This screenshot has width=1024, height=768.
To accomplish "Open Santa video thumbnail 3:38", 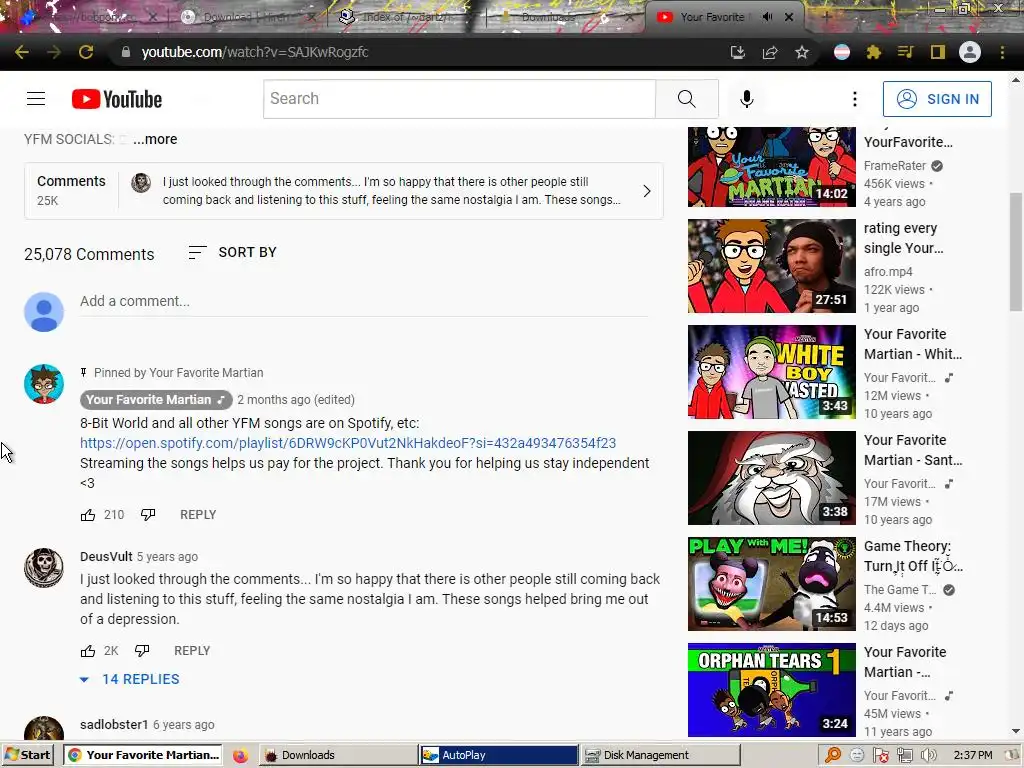I will [771, 478].
